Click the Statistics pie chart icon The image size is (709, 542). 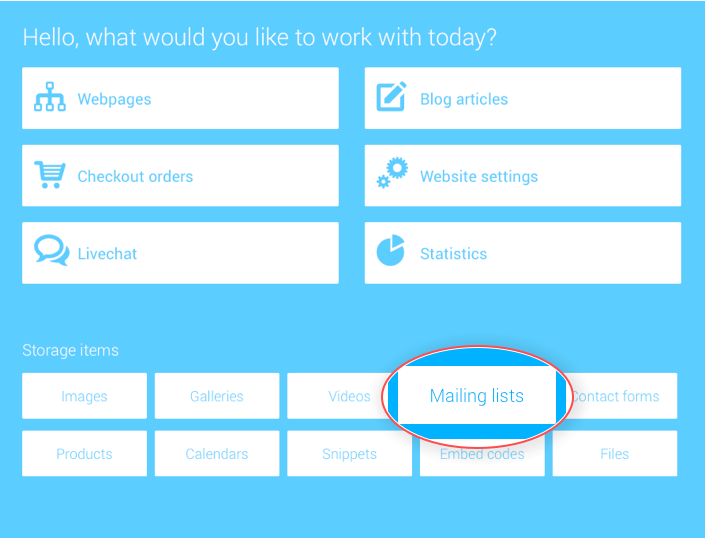(x=391, y=250)
